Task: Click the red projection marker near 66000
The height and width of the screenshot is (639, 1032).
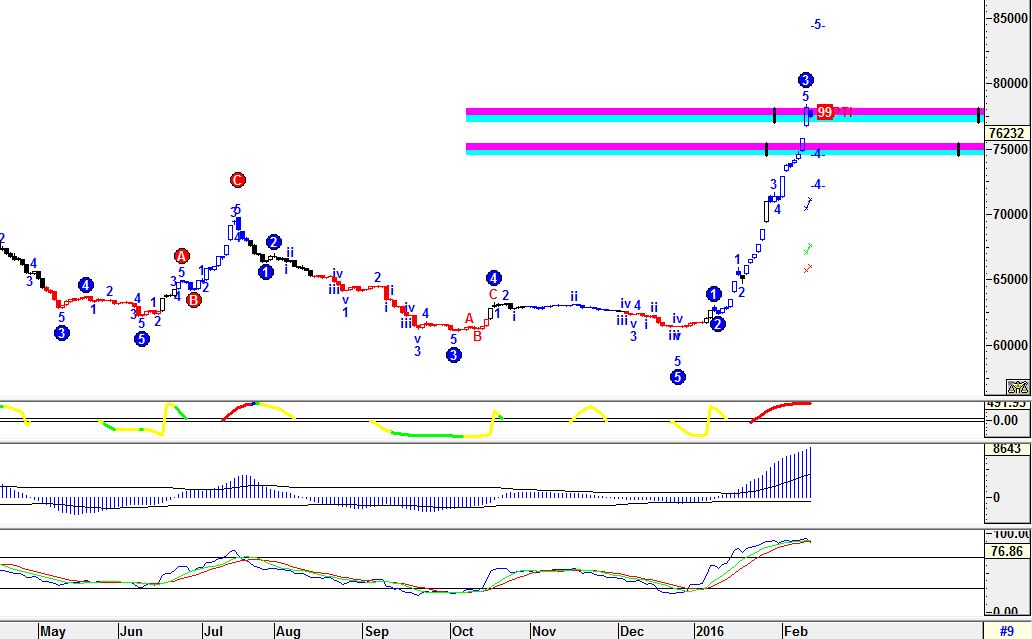Action: point(808,268)
